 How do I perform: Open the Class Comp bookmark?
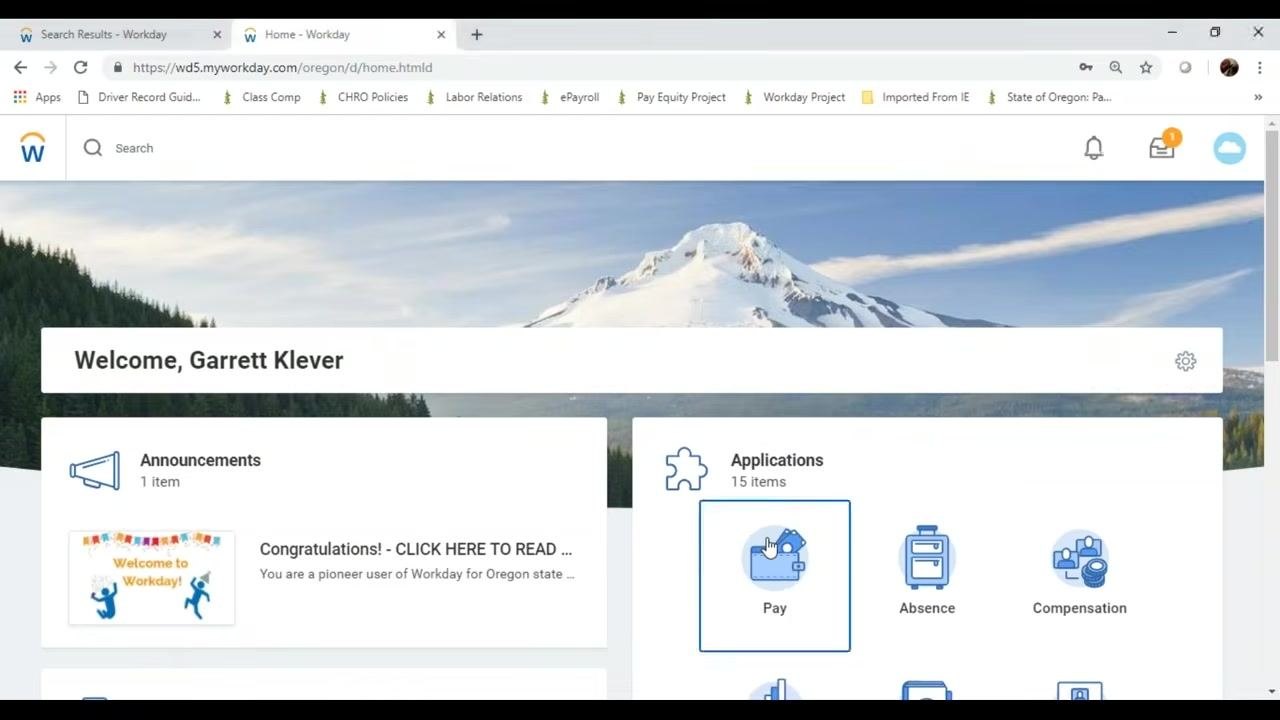click(261, 97)
